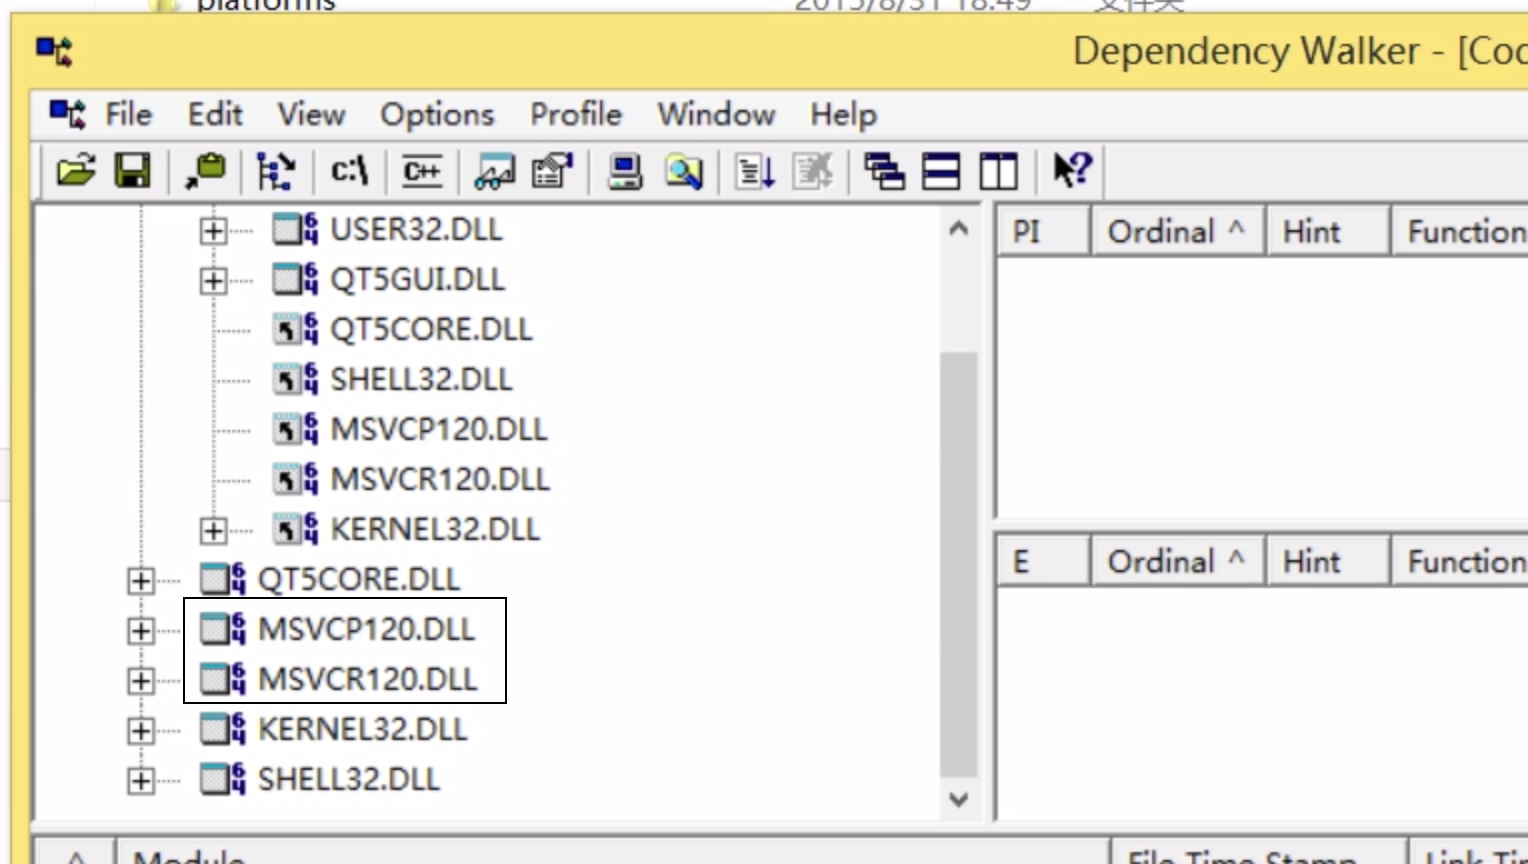Select outer-level MSVCR120.DLL text label
Viewport: 1528px width, 864px height.
click(x=368, y=679)
